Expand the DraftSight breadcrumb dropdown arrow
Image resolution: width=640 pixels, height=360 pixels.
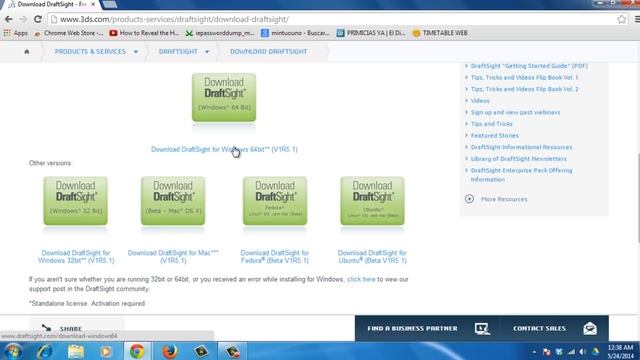[207, 52]
